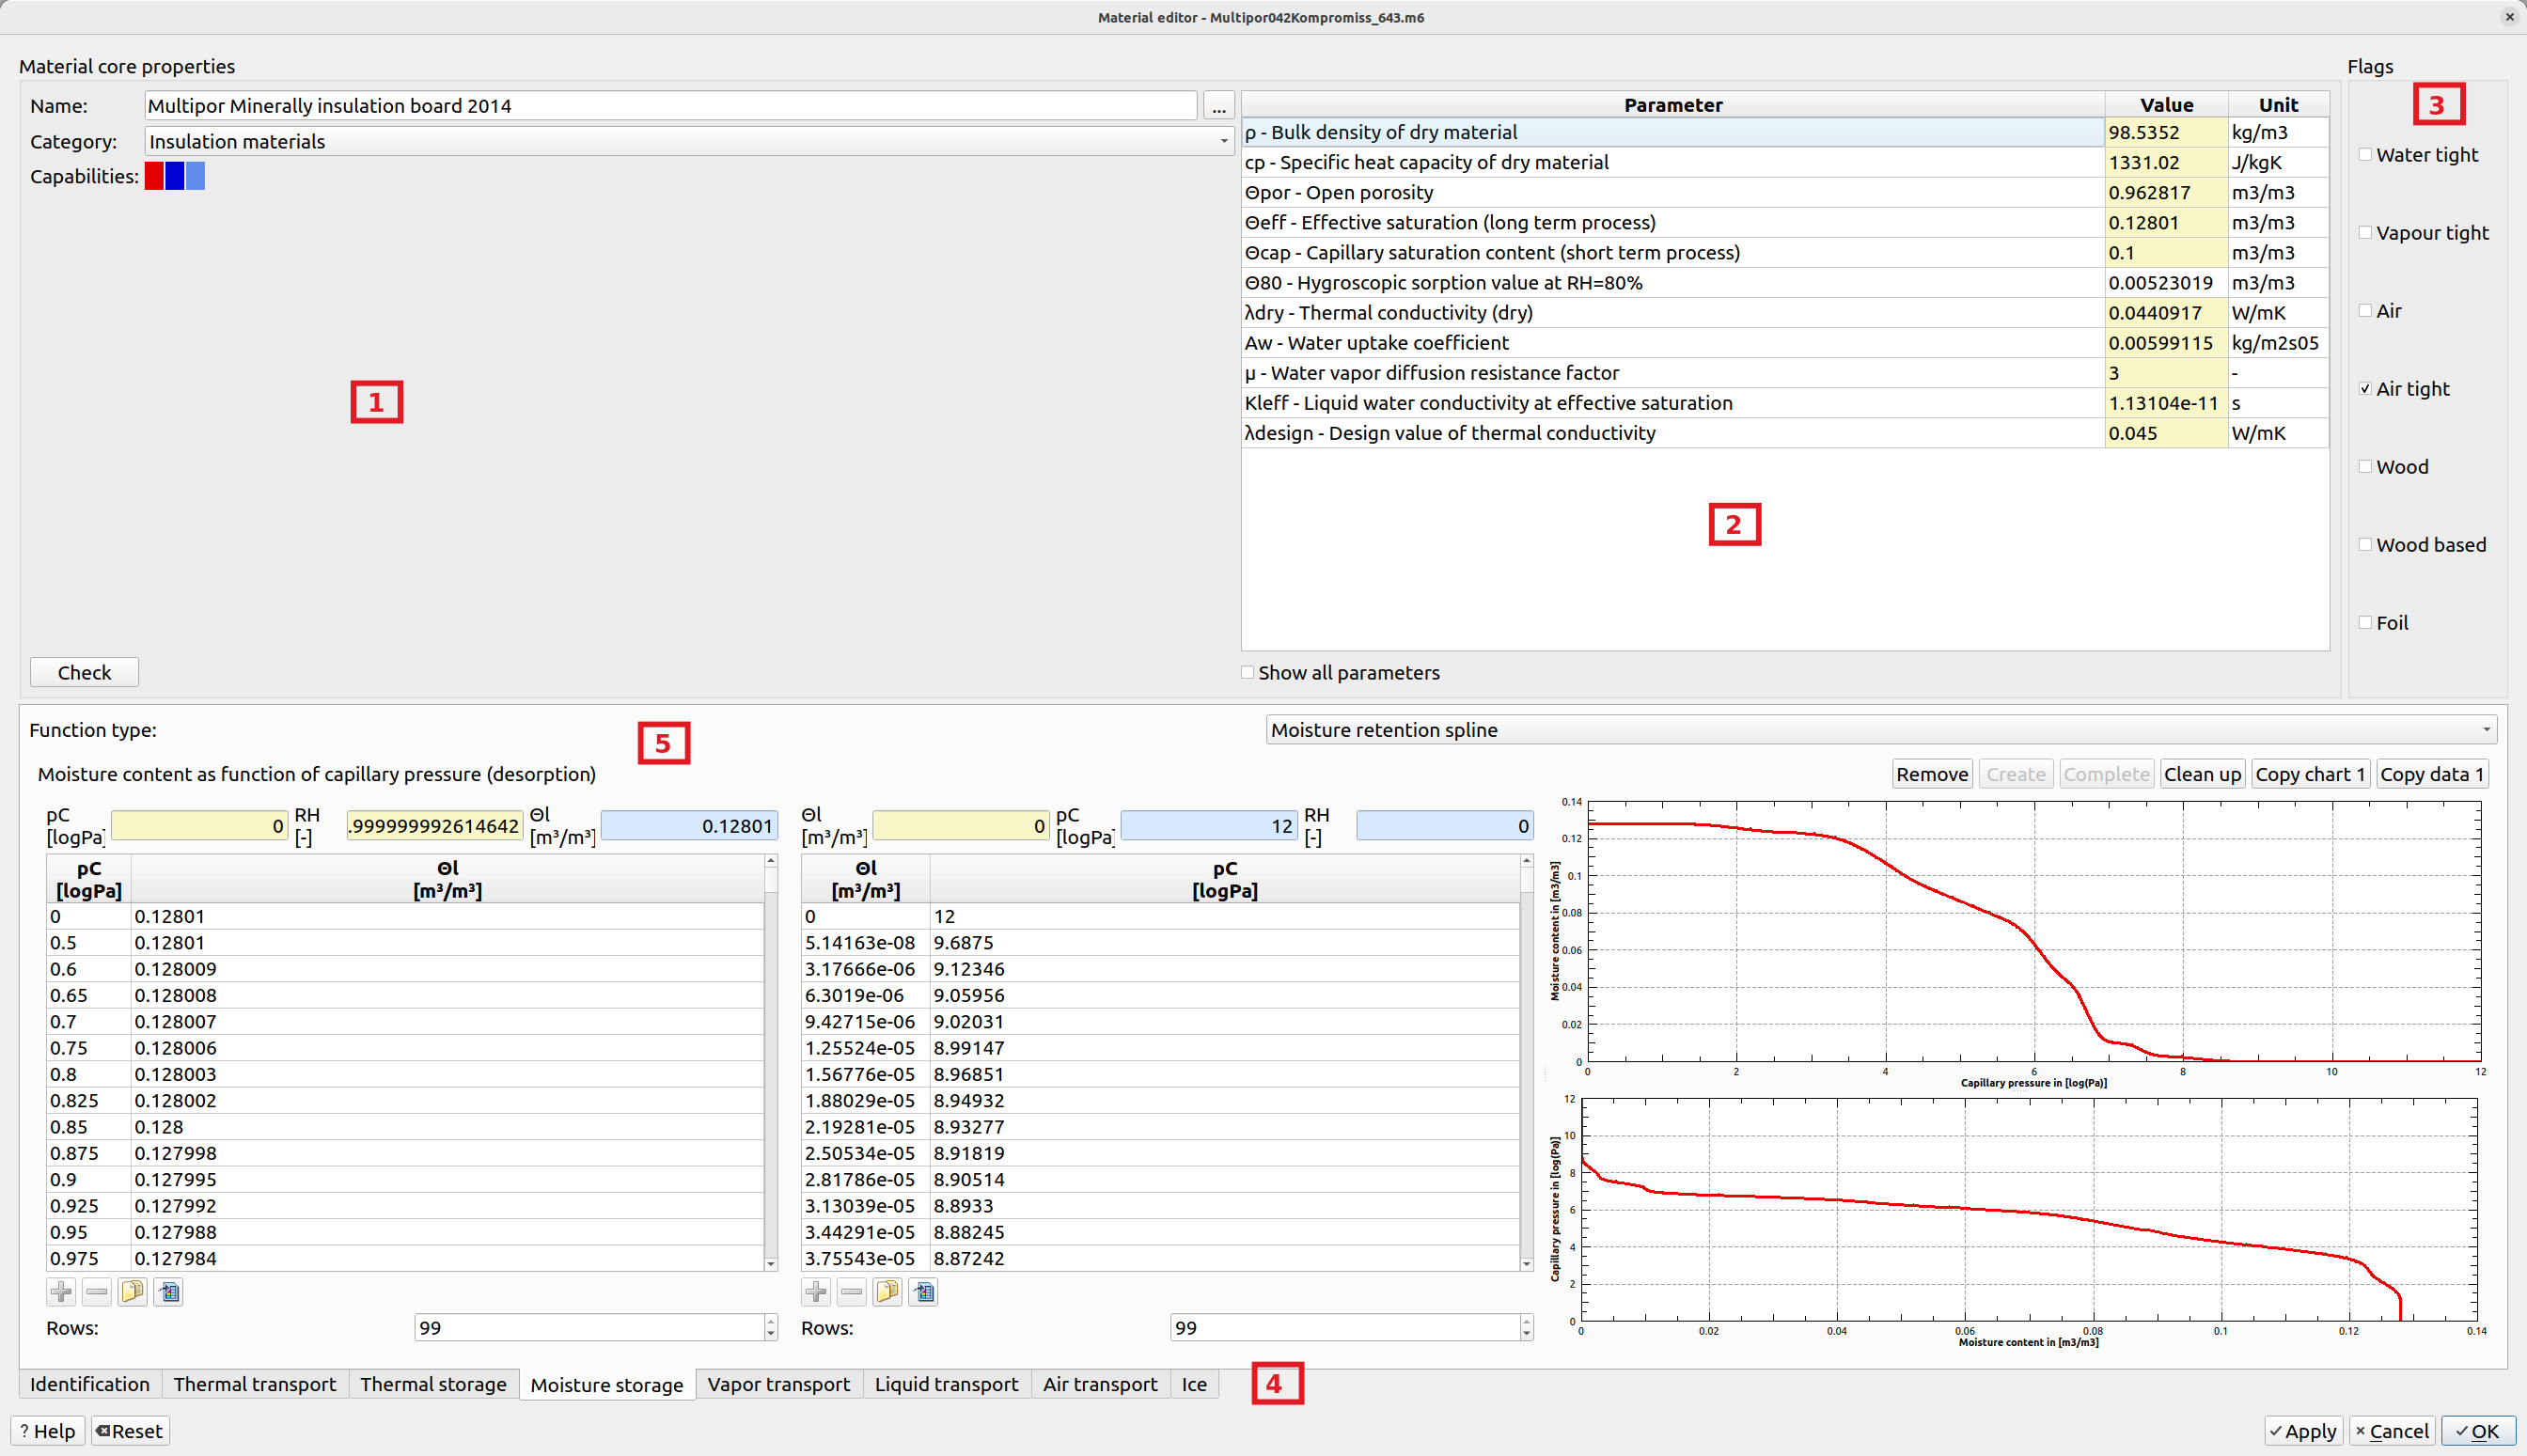2527x1456 pixels.
Task: Toggle the Air flag checkbox
Action: [x=2365, y=311]
